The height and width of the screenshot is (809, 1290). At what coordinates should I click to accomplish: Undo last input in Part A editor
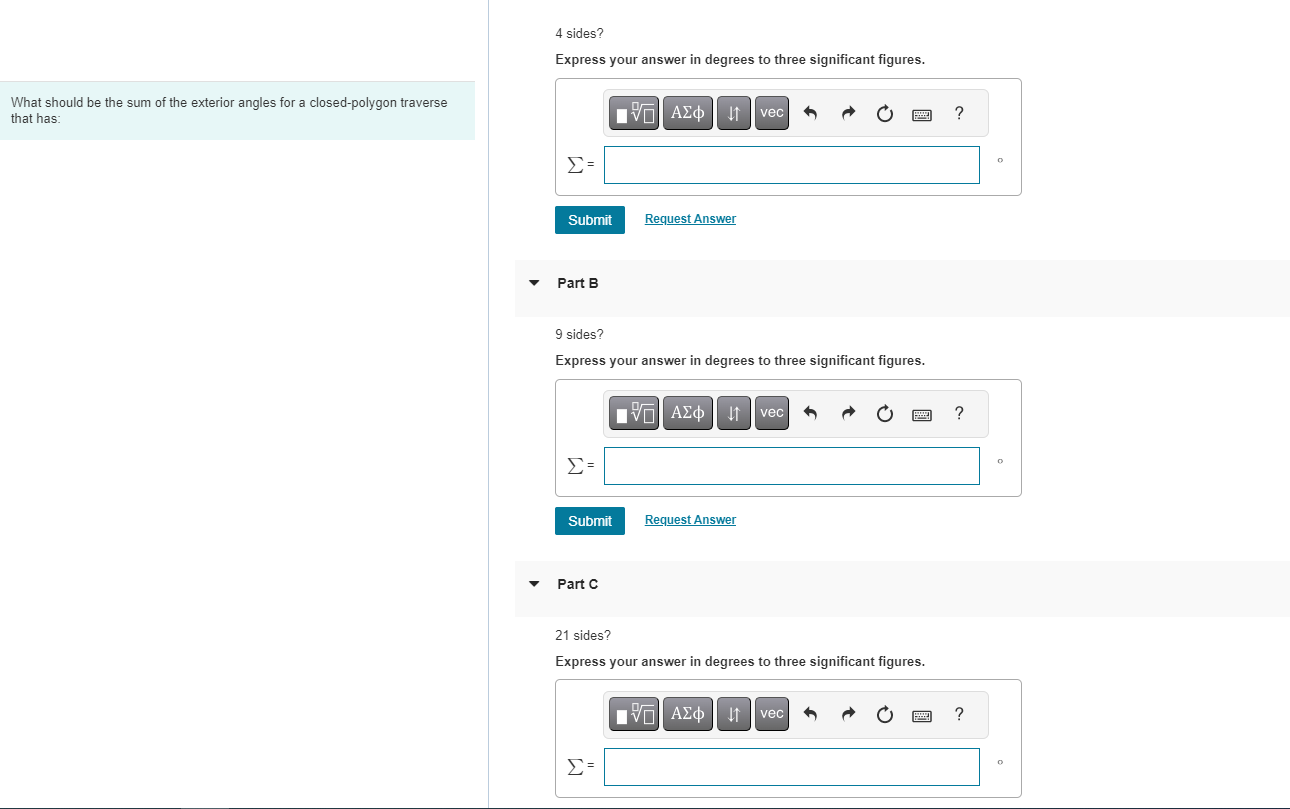click(810, 113)
